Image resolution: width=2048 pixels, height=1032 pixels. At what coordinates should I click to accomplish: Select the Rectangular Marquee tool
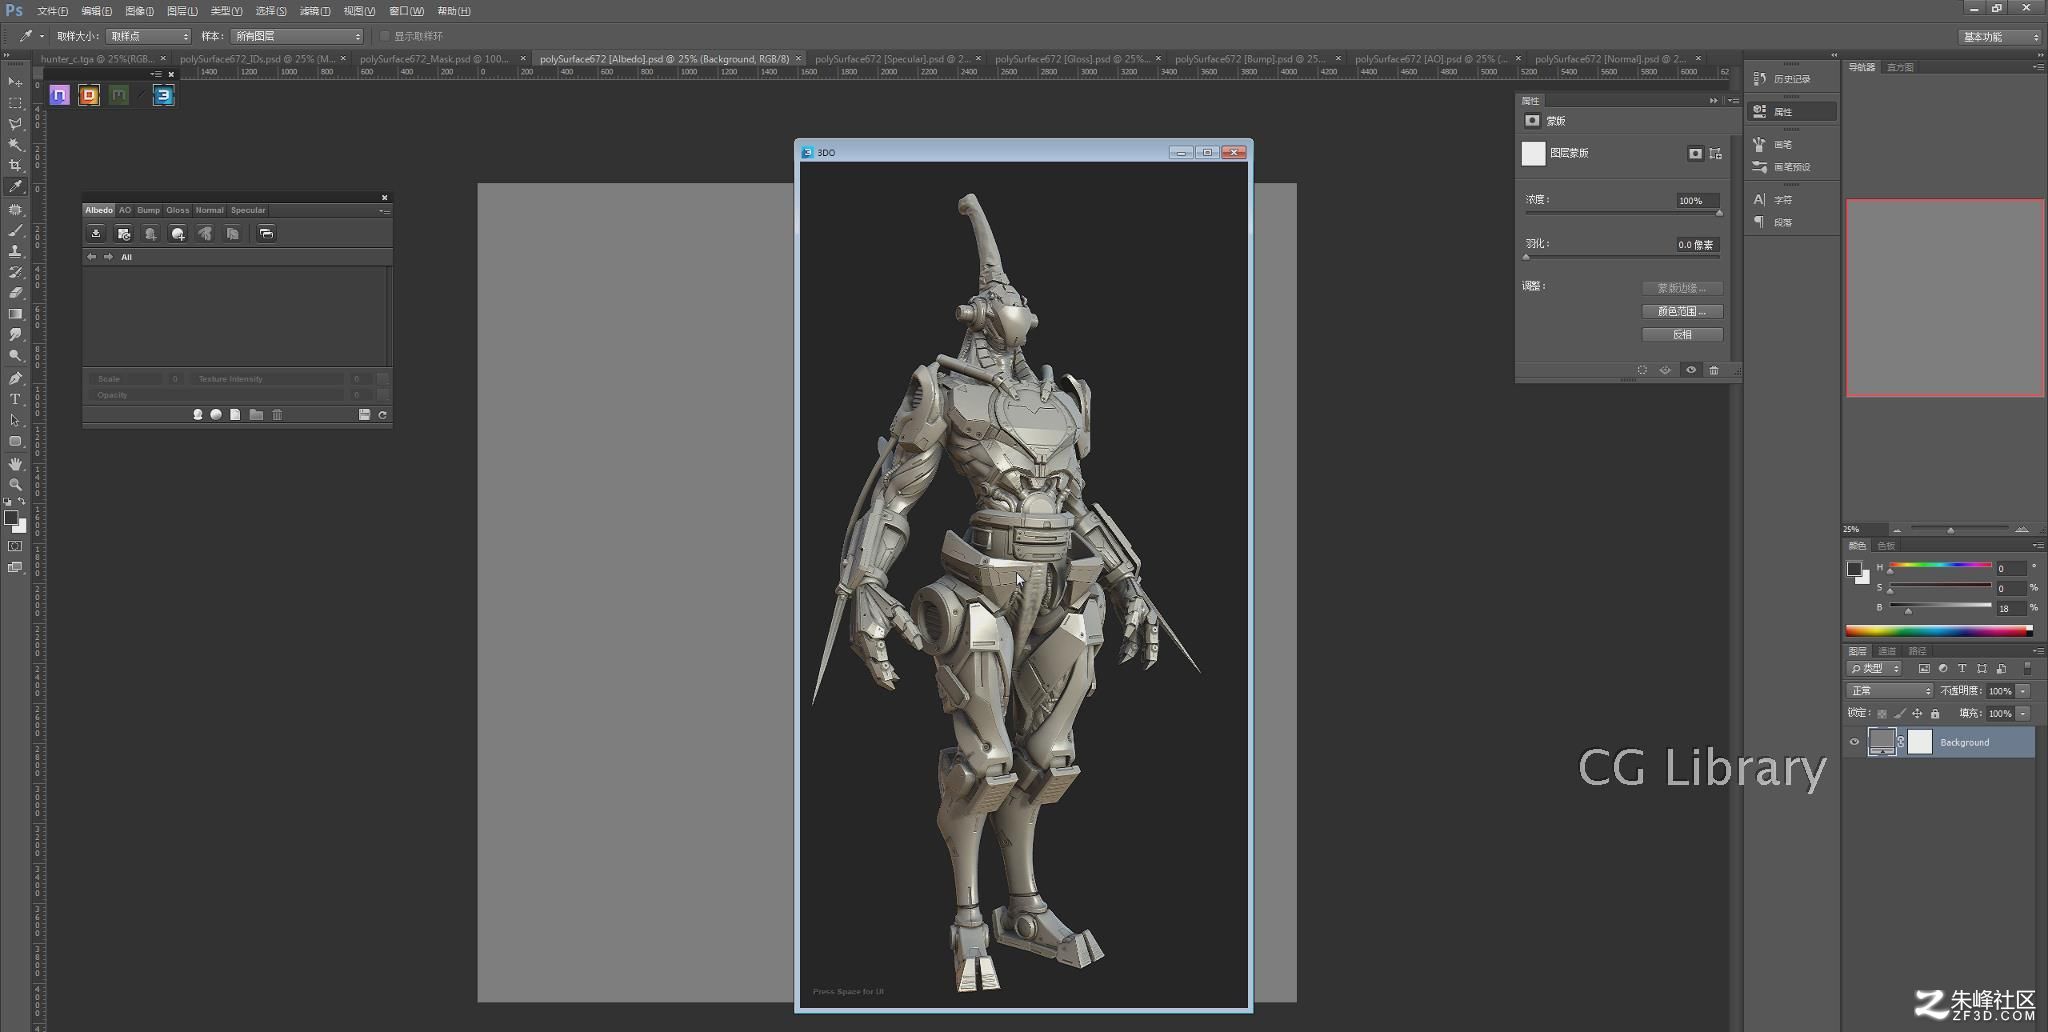(x=15, y=103)
